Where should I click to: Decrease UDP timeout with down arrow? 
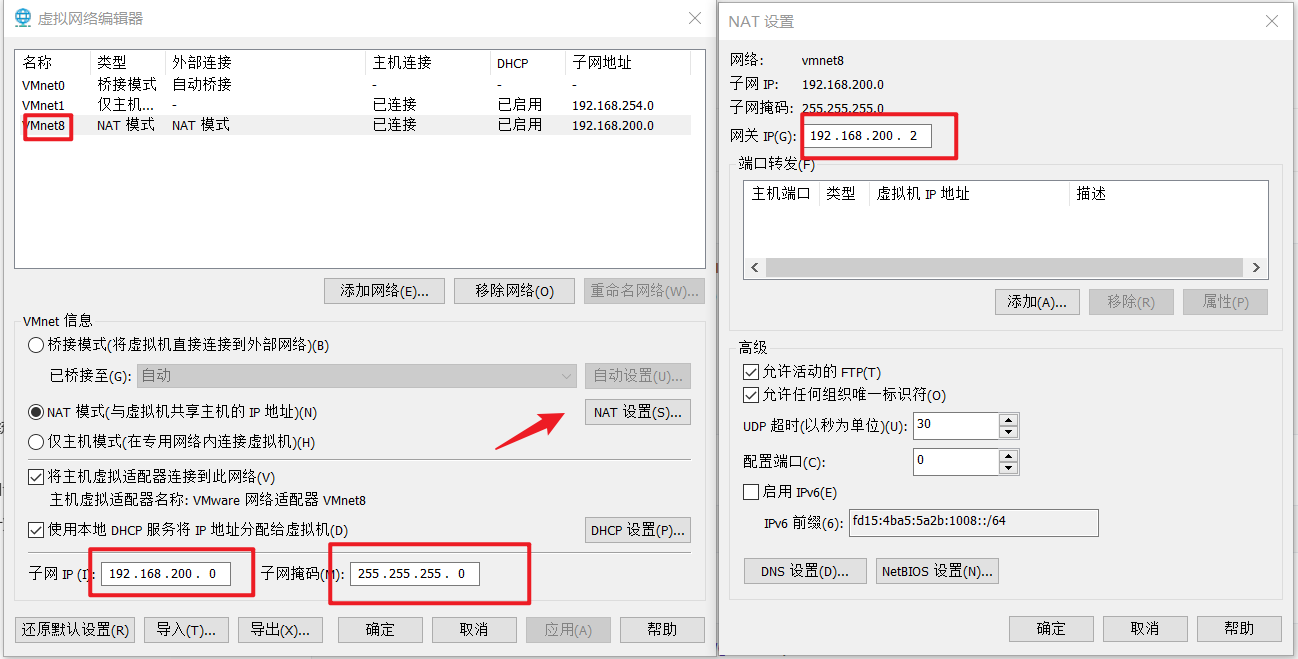pyautogui.click(x=1008, y=432)
